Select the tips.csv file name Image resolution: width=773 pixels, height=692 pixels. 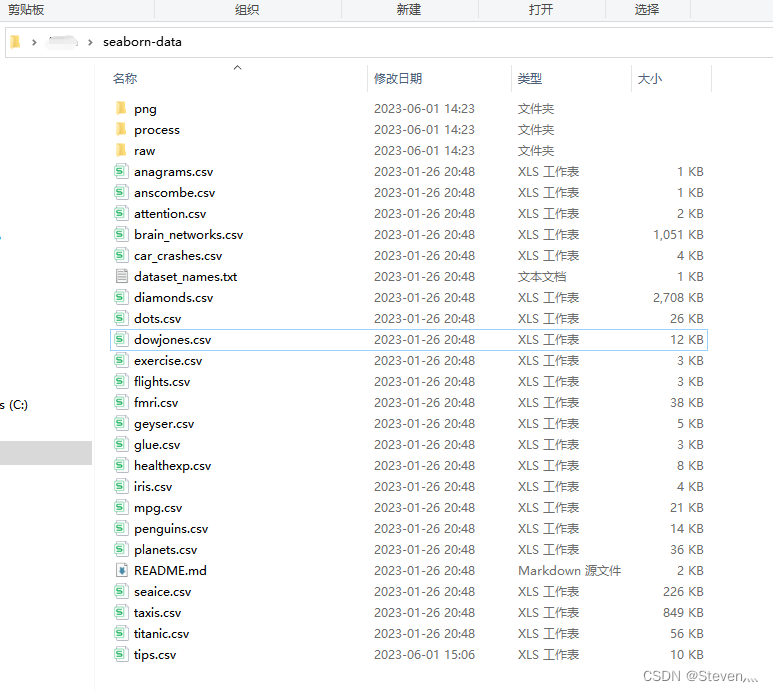point(155,655)
